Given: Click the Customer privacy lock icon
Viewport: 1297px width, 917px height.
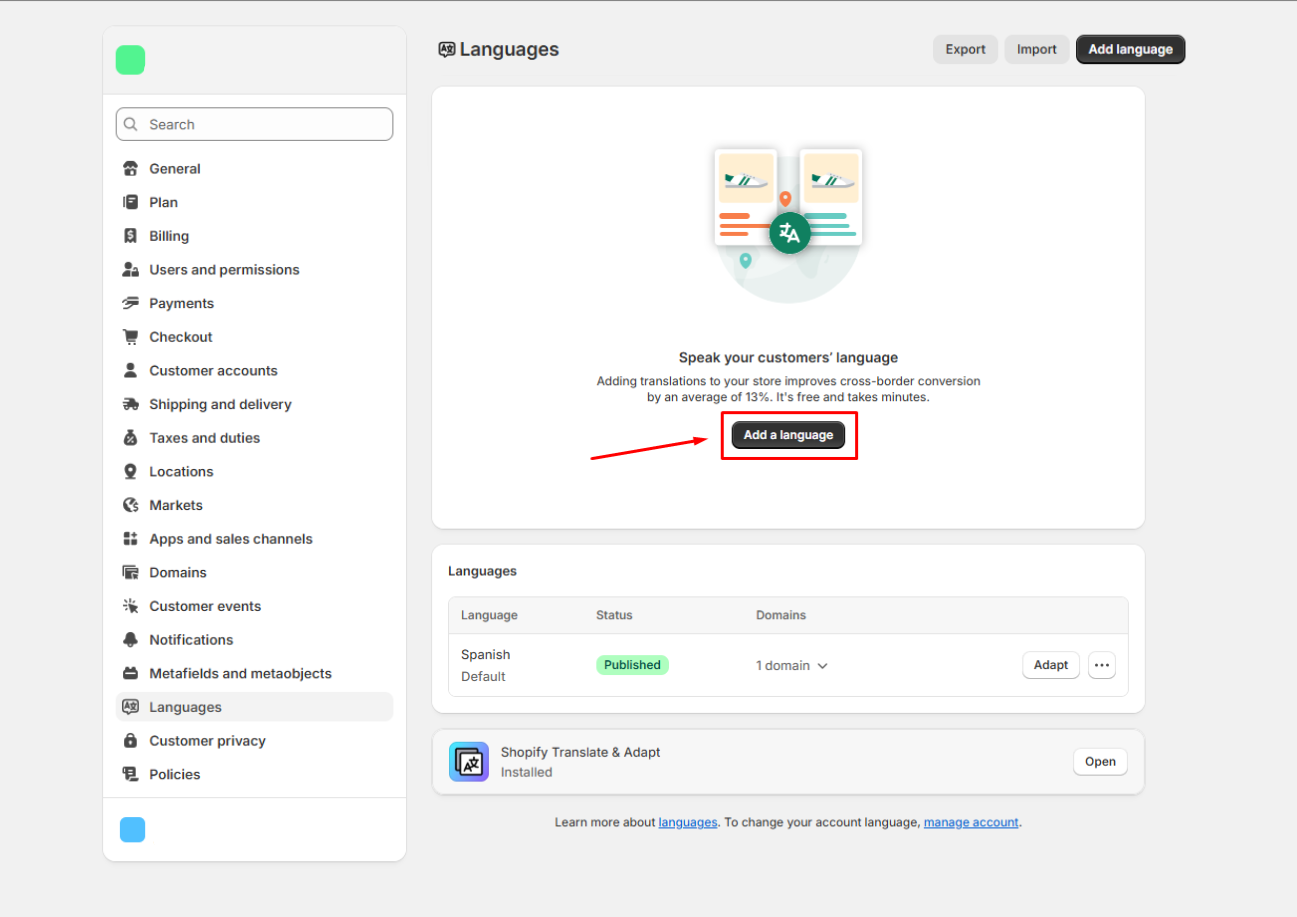Looking at the screenshot, I should pos(130,741).
